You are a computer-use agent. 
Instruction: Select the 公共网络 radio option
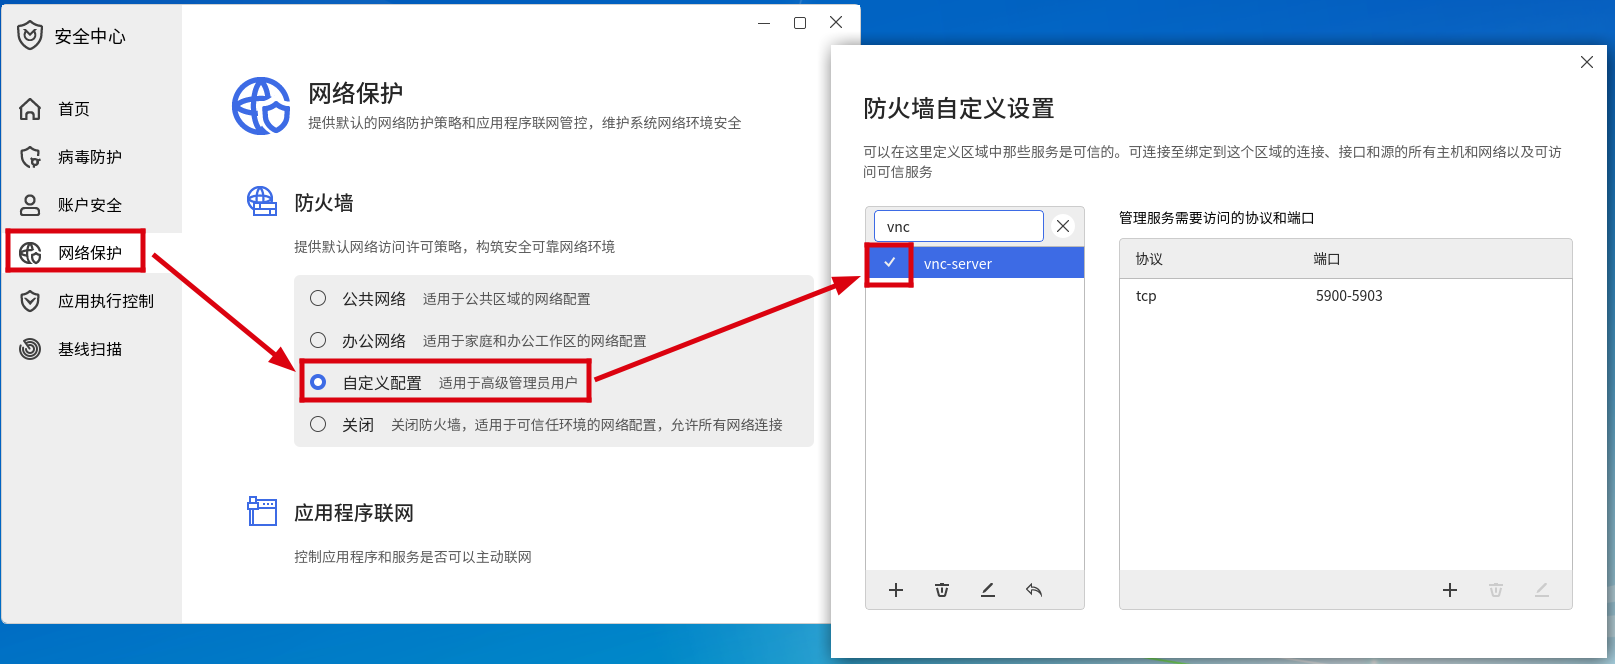[x=318, y=298]
